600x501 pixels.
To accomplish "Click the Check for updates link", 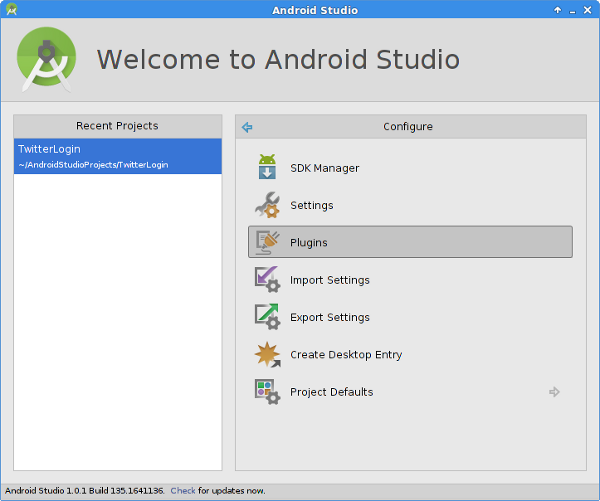I will click(x=183, y=491).
